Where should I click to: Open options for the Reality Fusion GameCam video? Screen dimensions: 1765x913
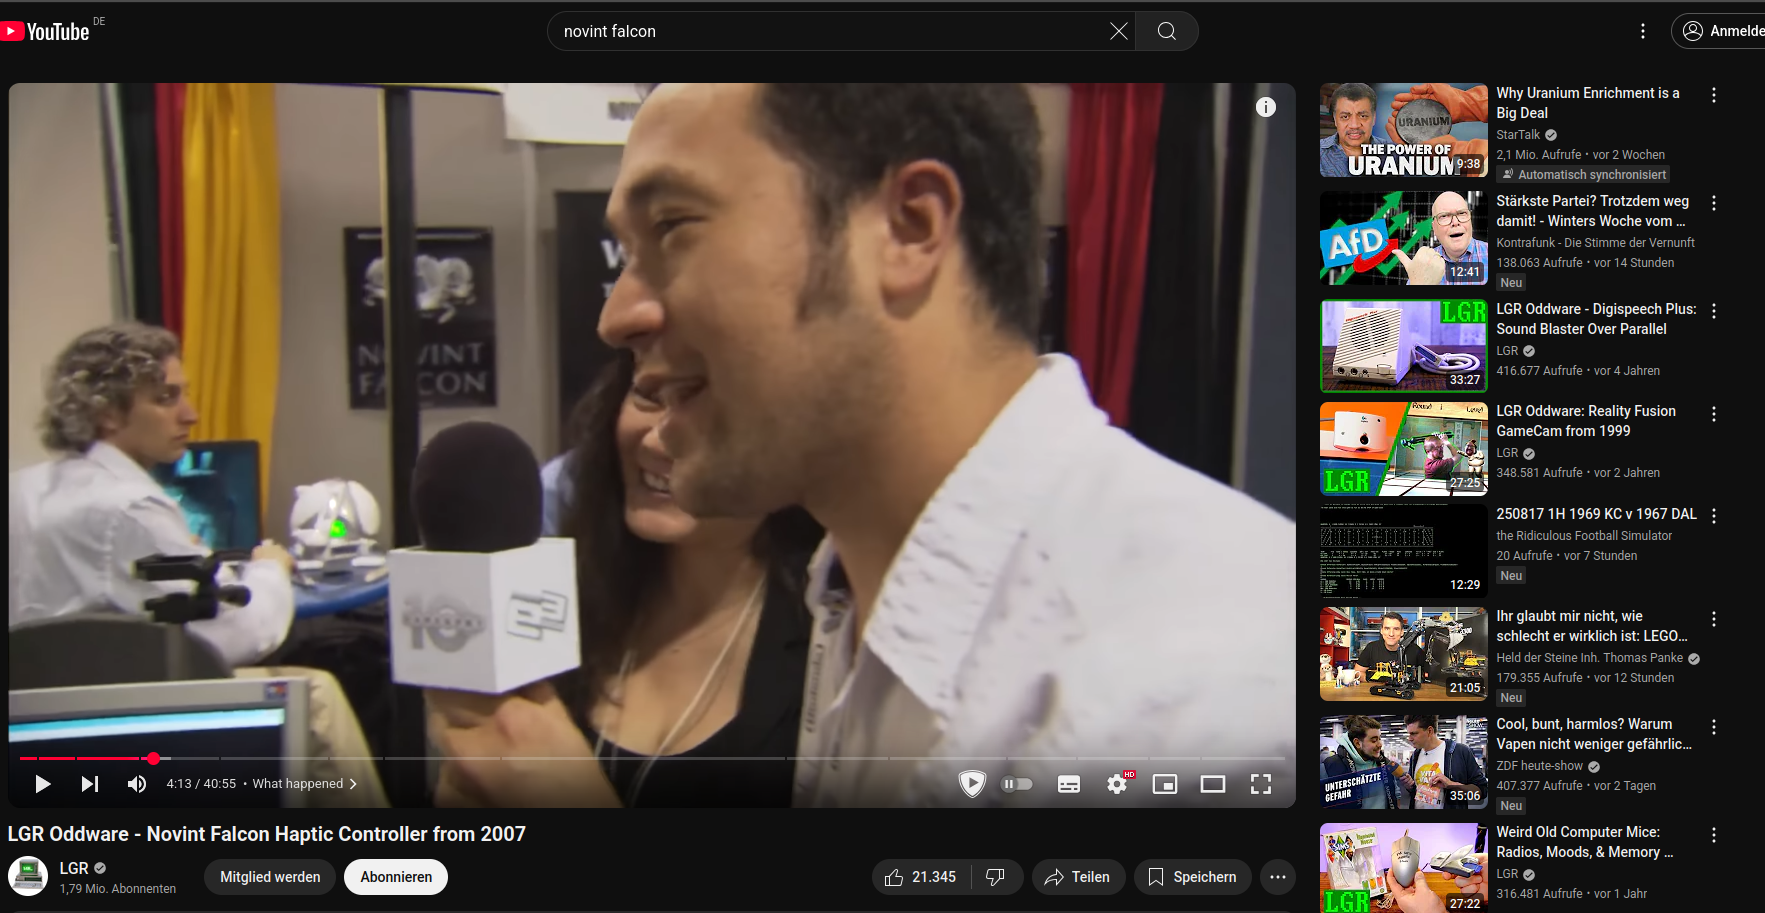coord(1714,414)
